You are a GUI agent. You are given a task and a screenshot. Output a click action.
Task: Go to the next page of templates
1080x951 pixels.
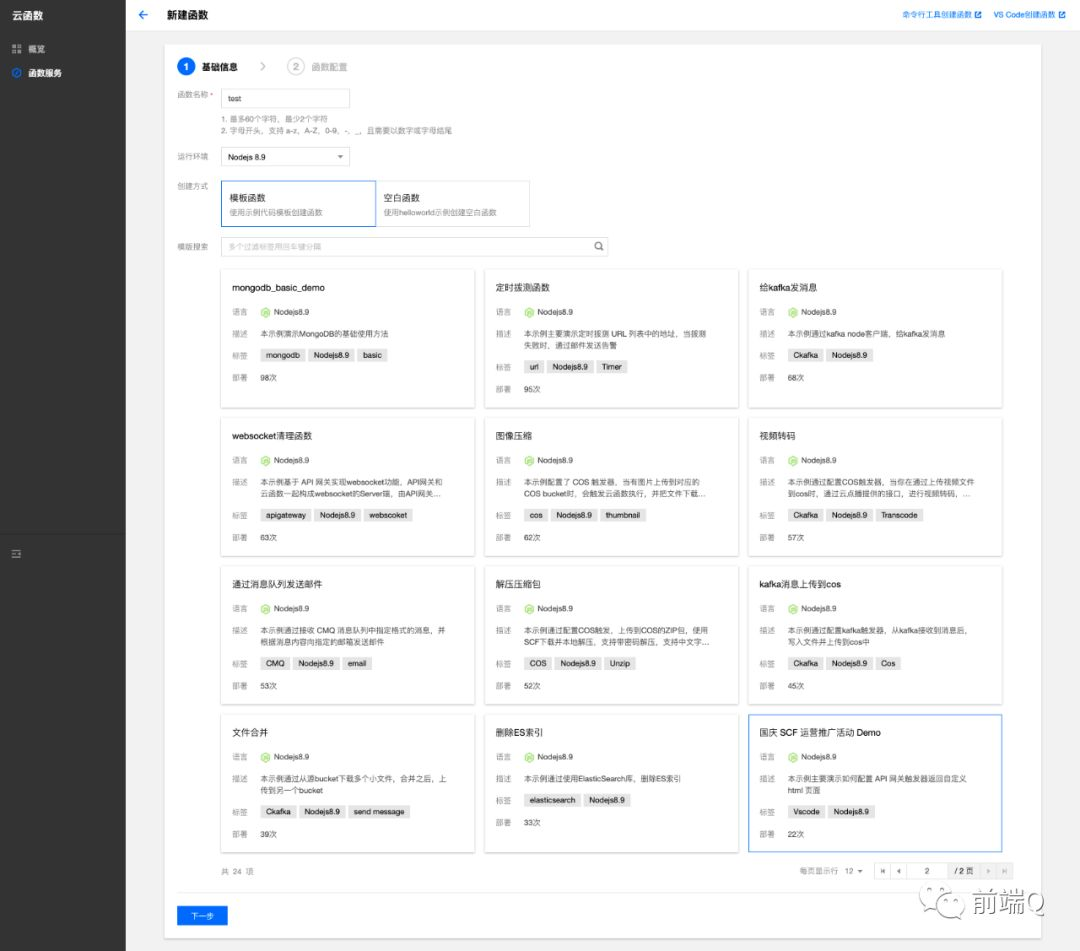(988, 871)
